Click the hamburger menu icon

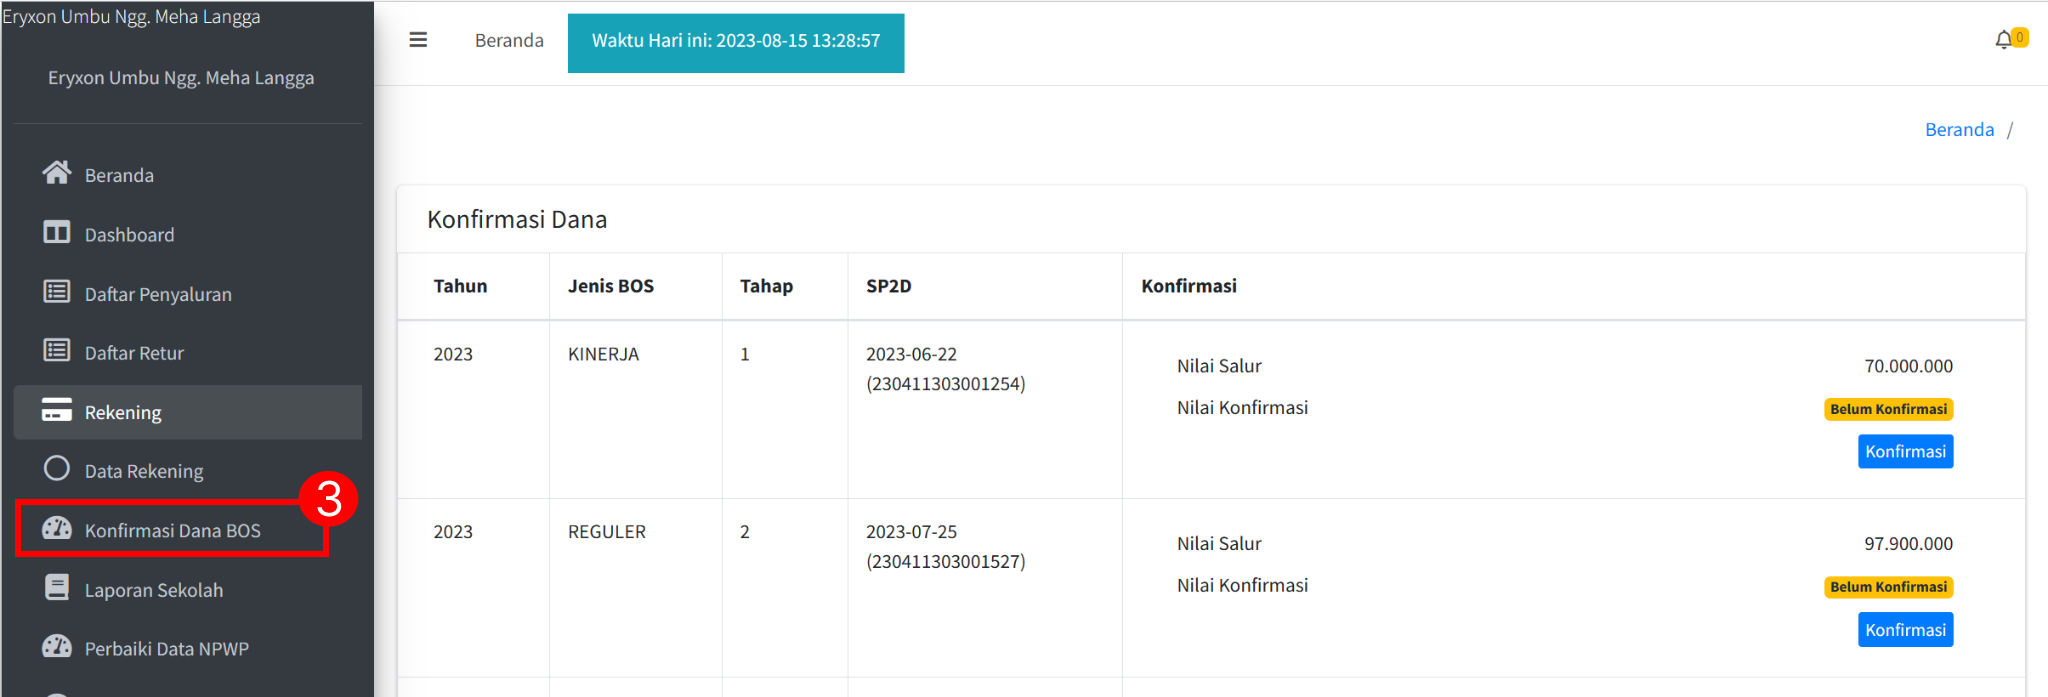[418, 40]
